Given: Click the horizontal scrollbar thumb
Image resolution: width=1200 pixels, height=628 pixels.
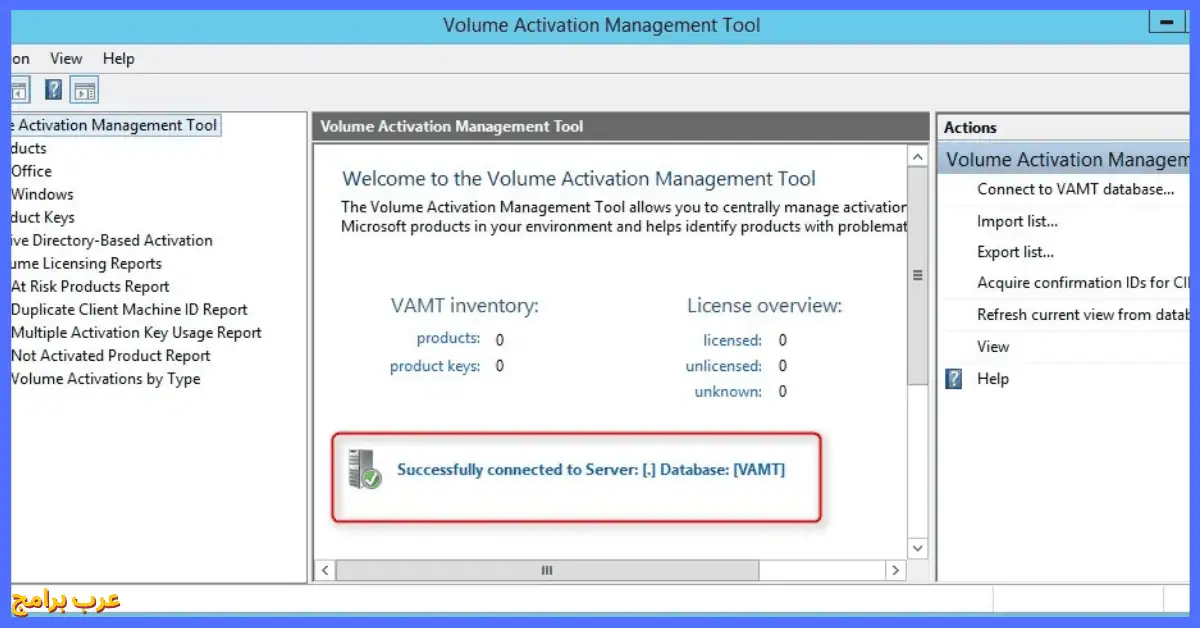Looking at the screenshot, I should coord(547,570).
